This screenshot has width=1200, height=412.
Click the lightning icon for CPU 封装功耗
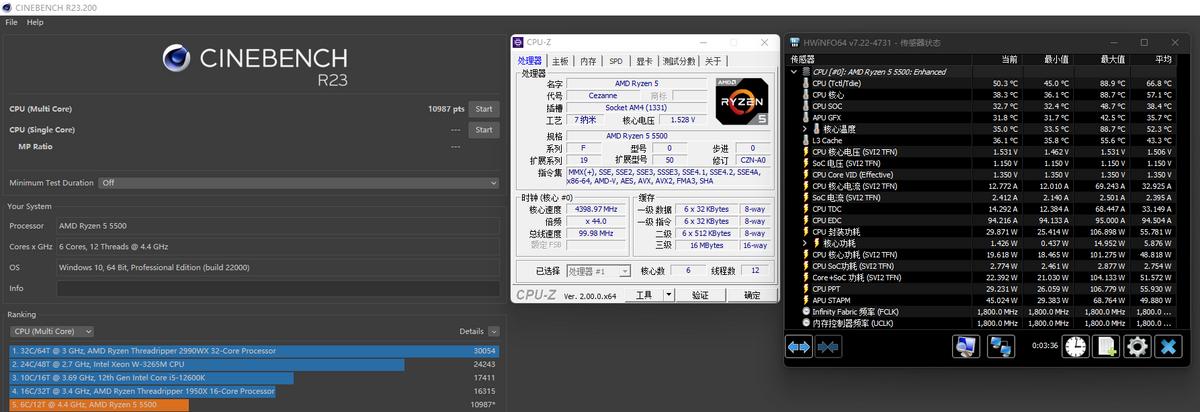[x=806, y=231]
